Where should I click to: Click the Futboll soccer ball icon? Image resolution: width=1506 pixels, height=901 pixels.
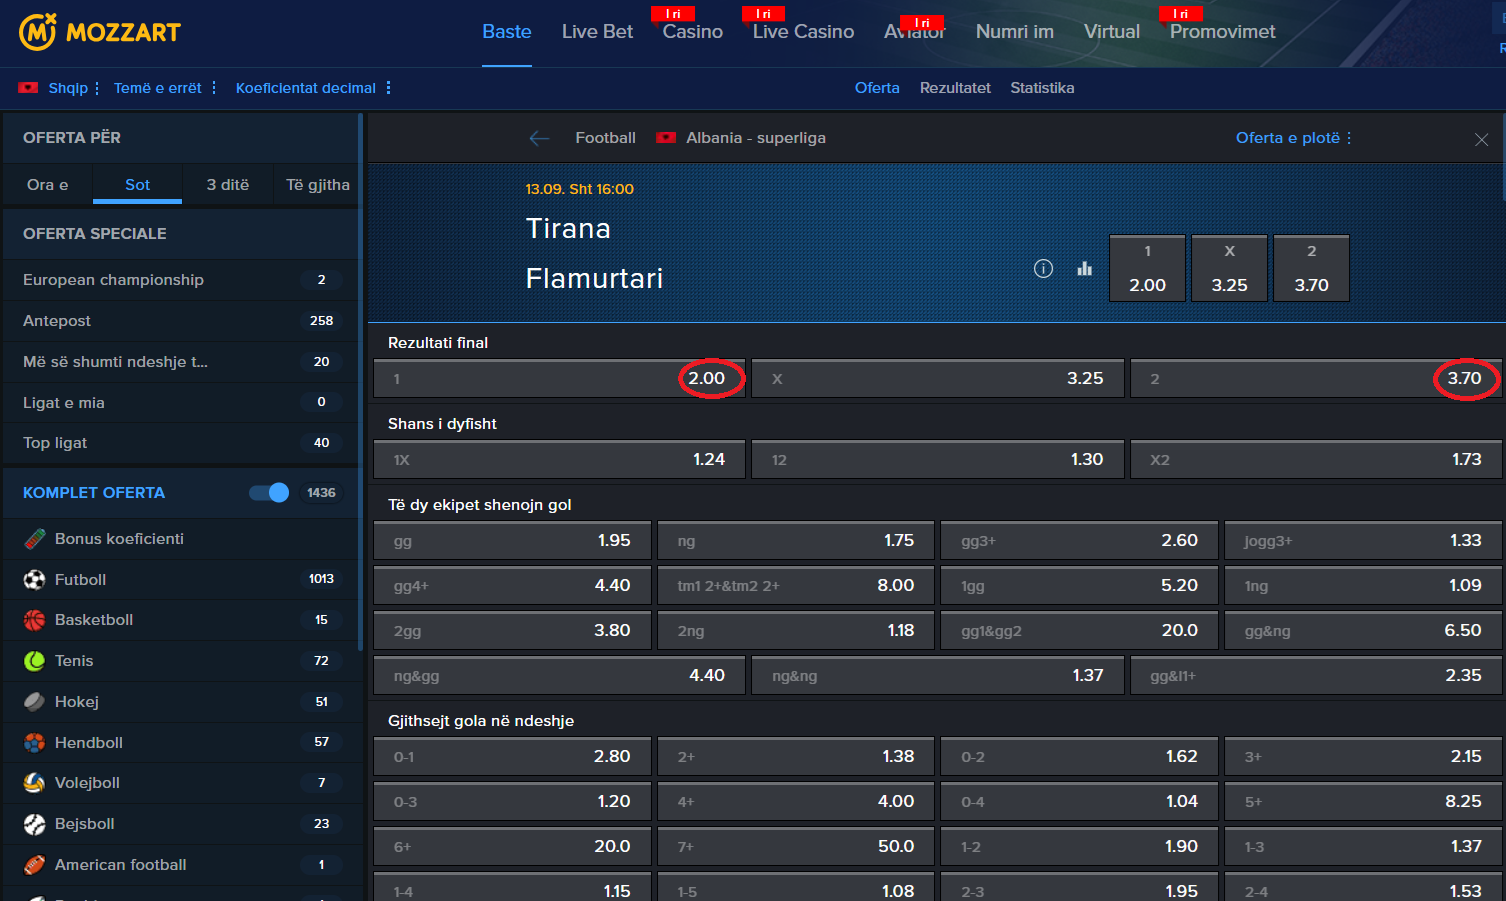[35, 580]
